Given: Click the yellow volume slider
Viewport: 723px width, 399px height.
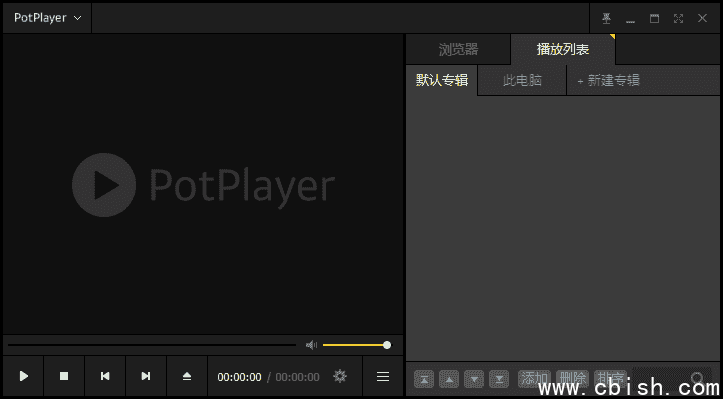Looking at the screenshot, I should click(x=356, y=345).
